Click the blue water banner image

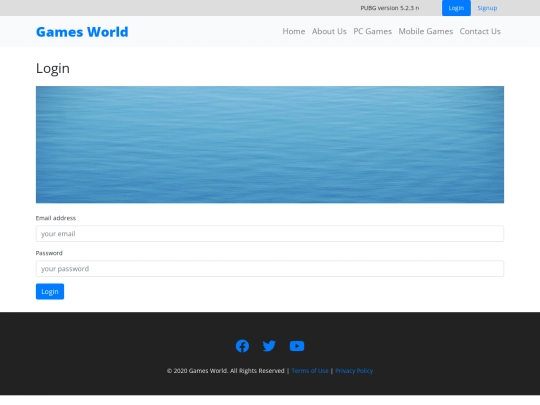270,145
